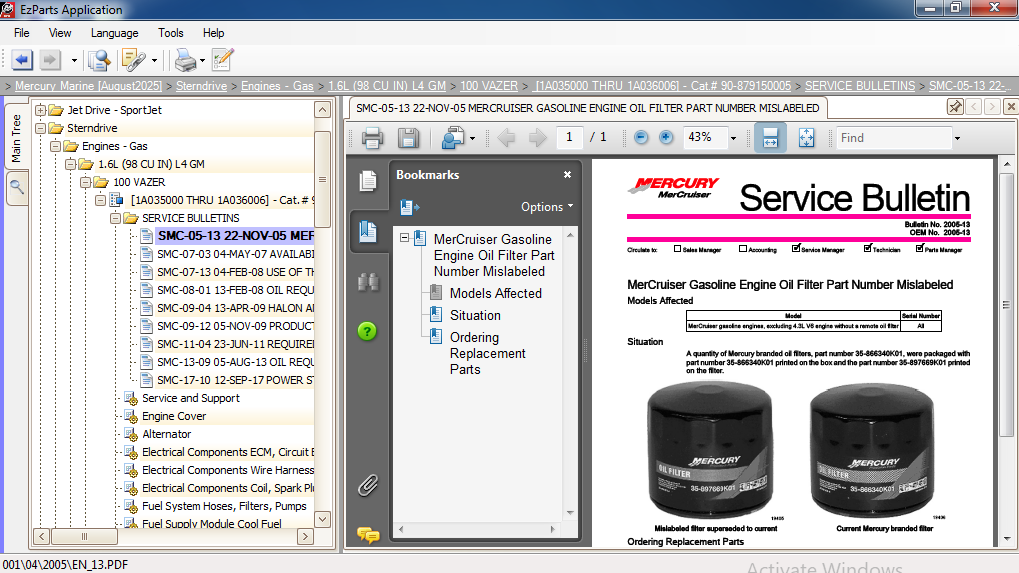
Task: Click the SERVICE BULLETINS breadcrumb link
Action: (x=860, y=86)
